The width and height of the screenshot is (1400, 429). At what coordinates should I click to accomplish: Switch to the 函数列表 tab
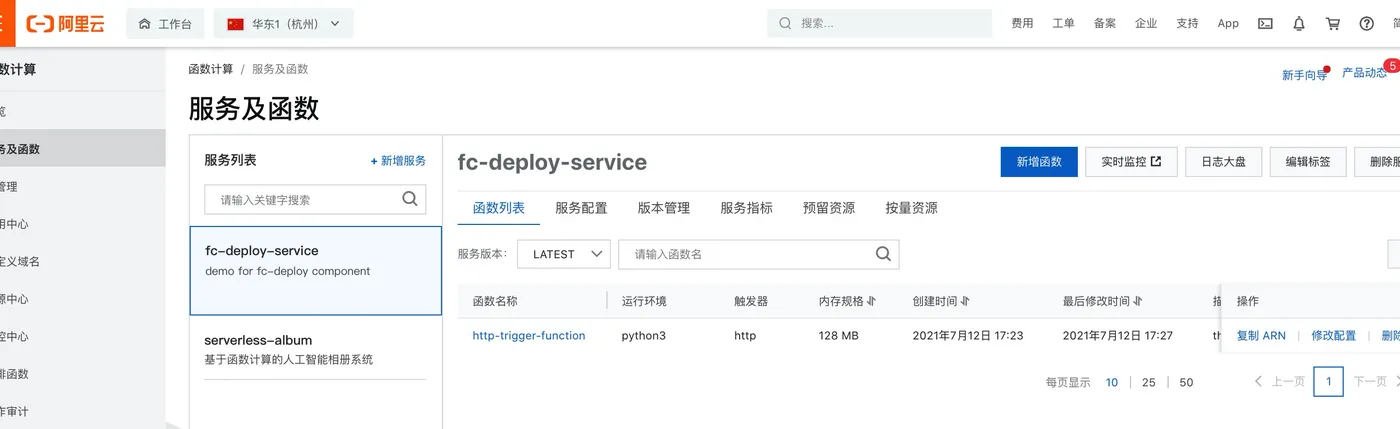pyautogui.click(x=499, y=208)
